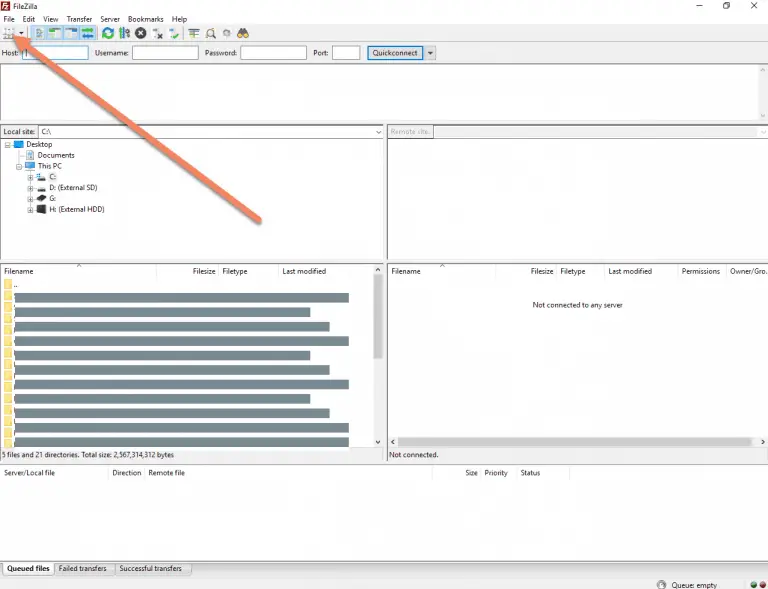Open the directory listing filters
The image size is (768, 589).
point(194,33)
